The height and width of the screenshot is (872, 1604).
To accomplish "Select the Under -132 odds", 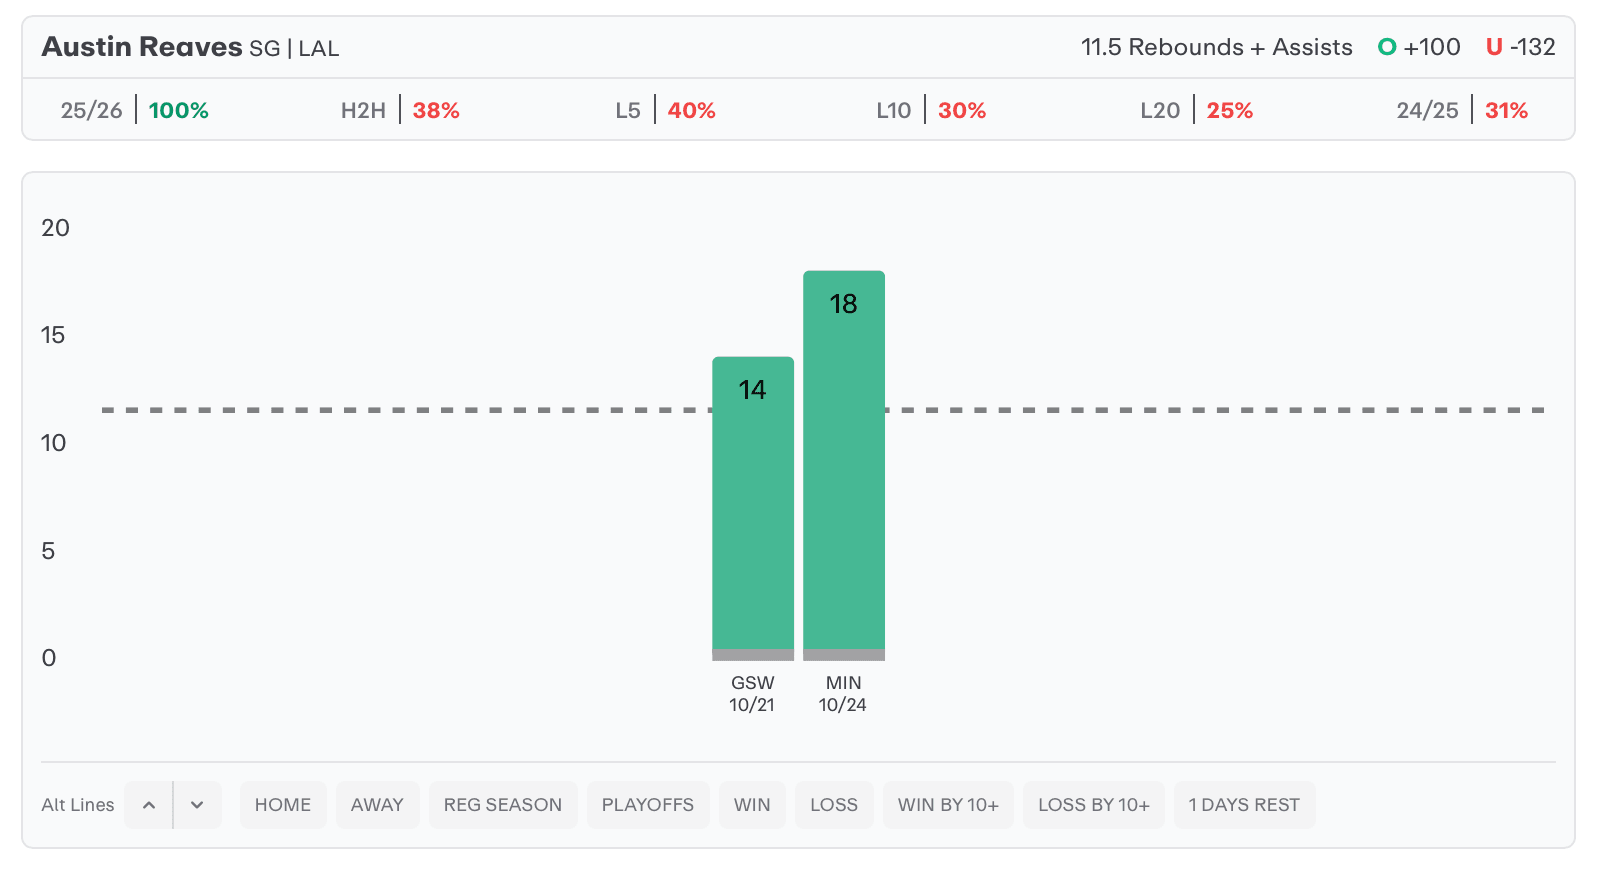I will pos(1520,47).
